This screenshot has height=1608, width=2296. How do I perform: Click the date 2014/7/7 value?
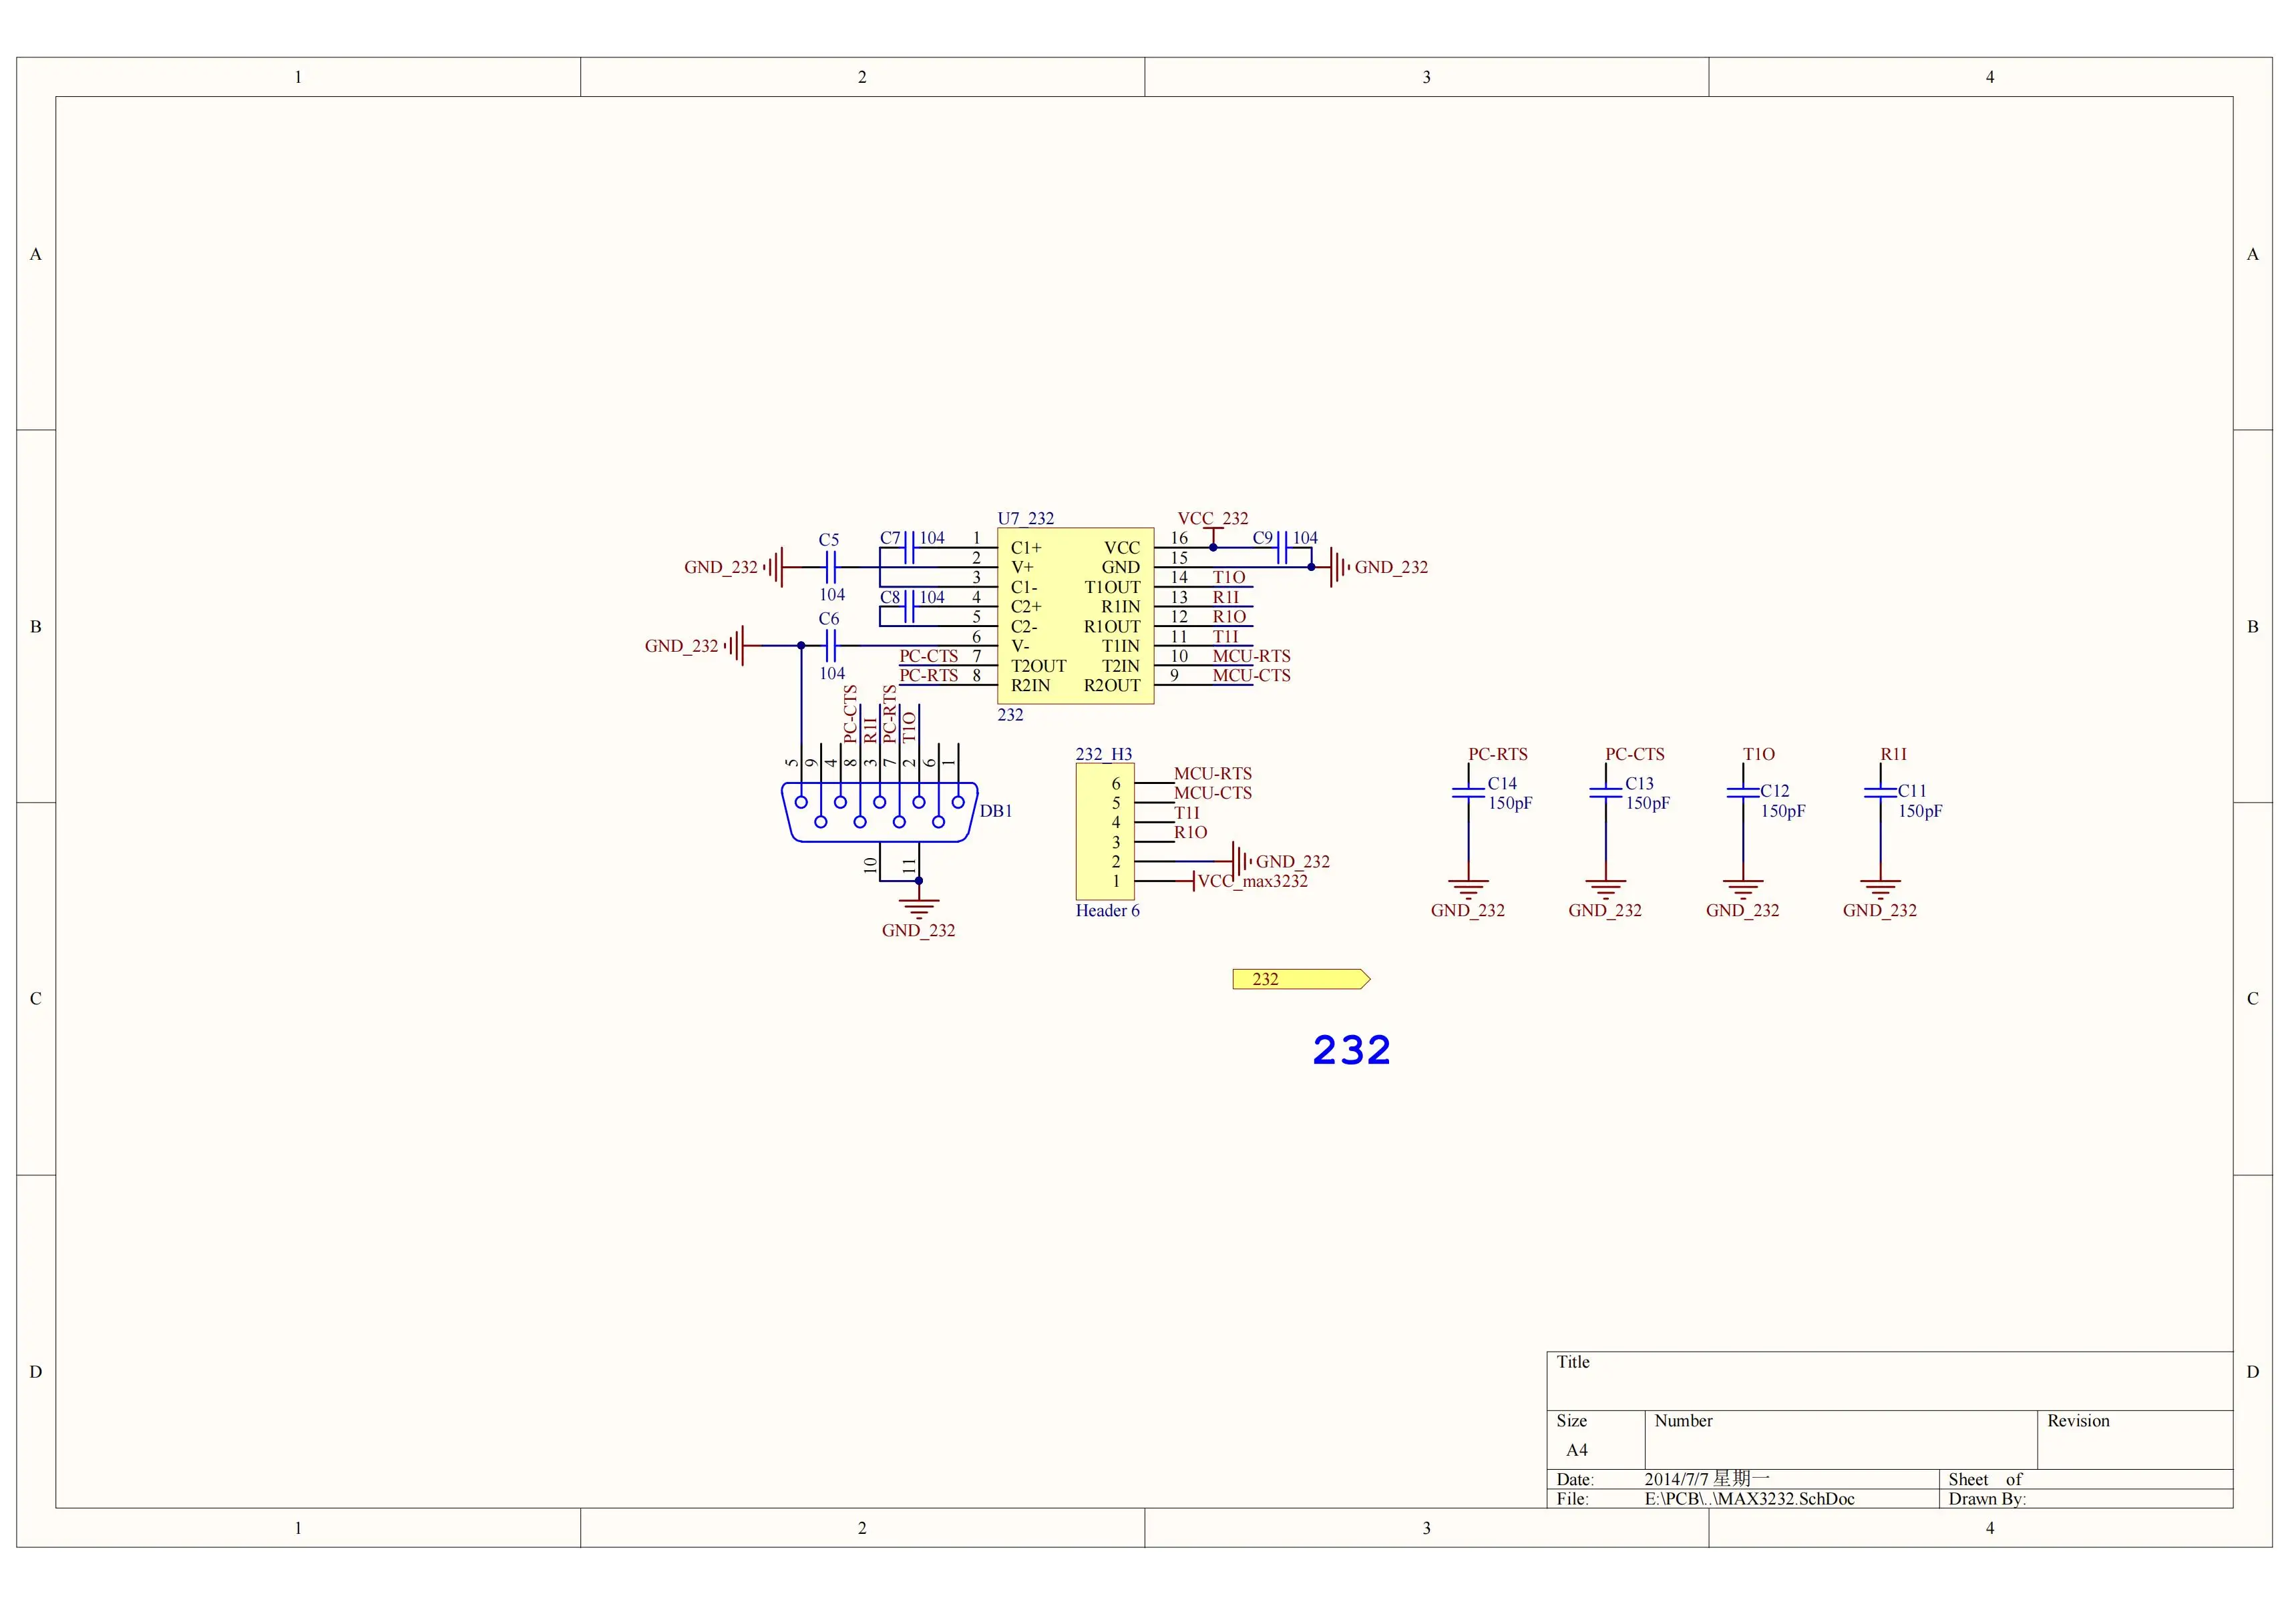tap(1707, 1479)
